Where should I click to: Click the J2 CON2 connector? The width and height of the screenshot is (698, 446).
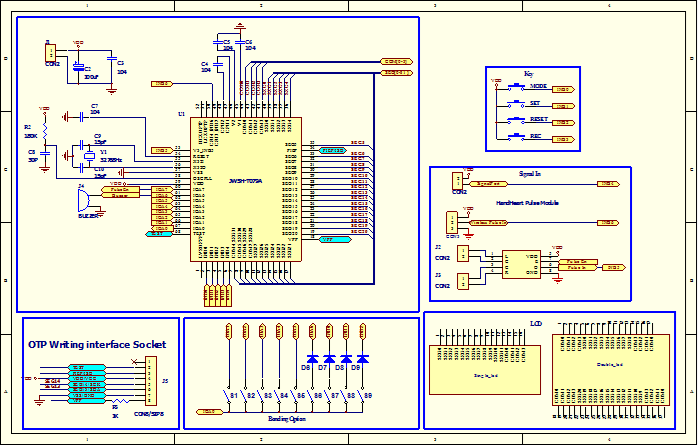click(x=463, y=254)
